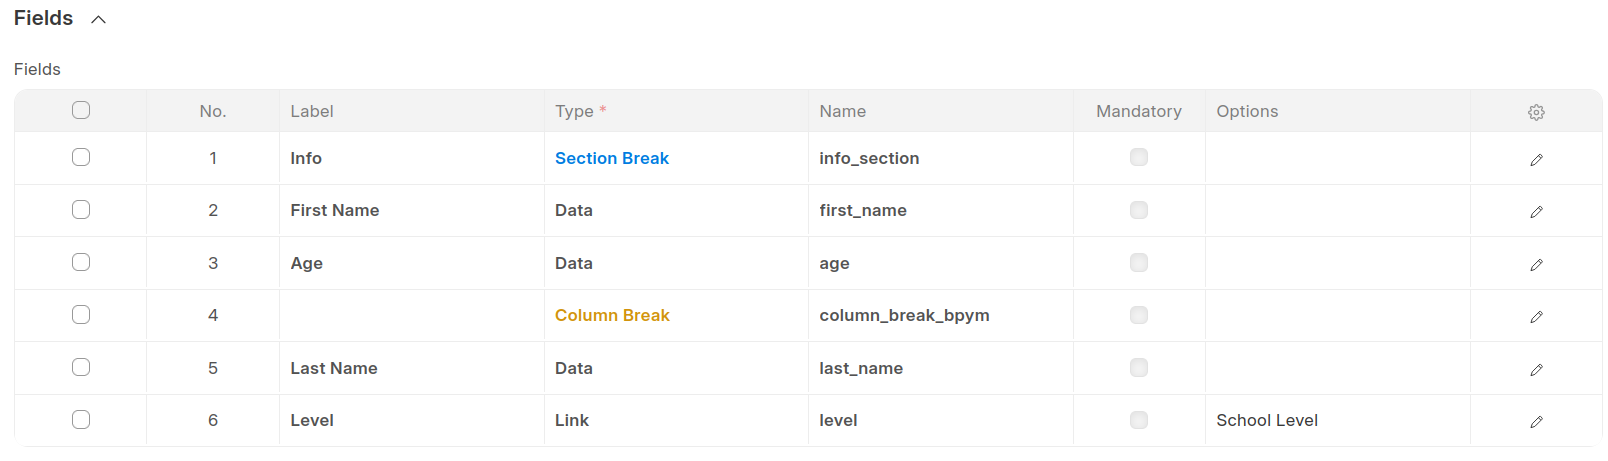Enable Mandatory for Last Name field

[x=1138, y=368]
